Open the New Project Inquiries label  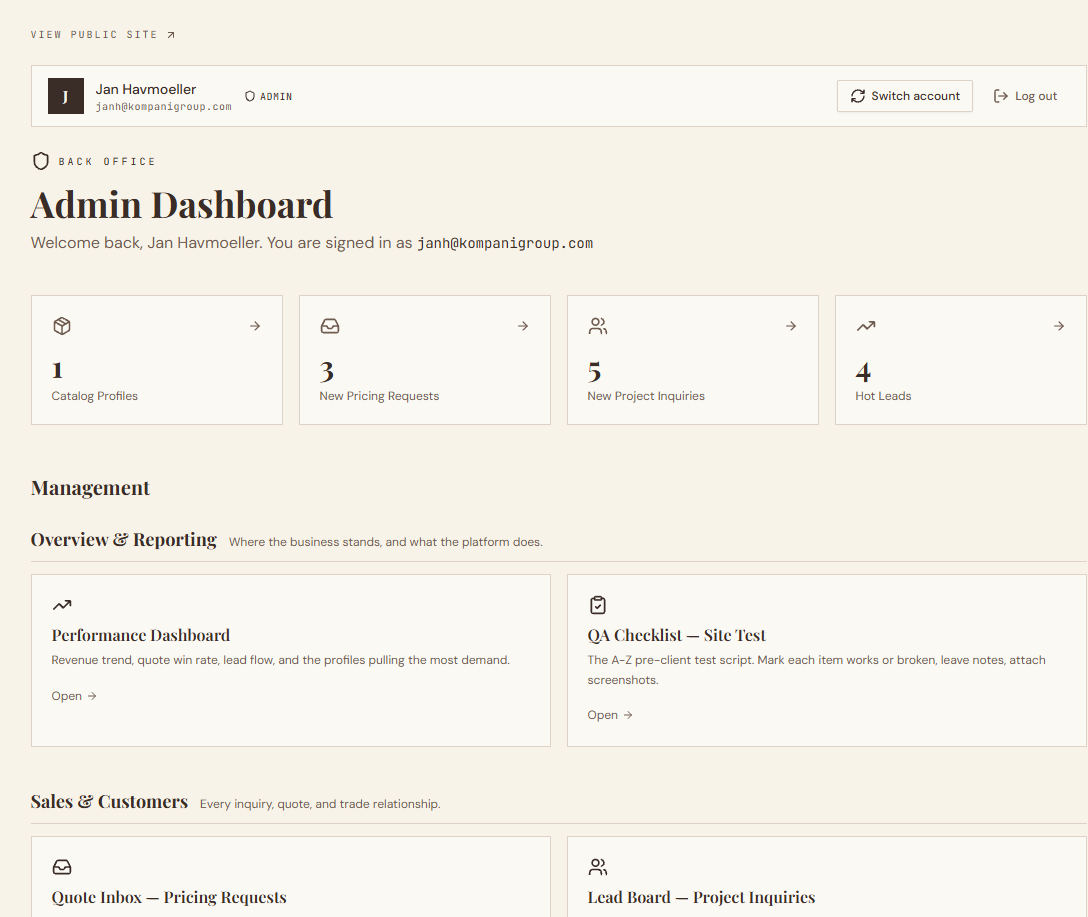[x=646, y=396]
